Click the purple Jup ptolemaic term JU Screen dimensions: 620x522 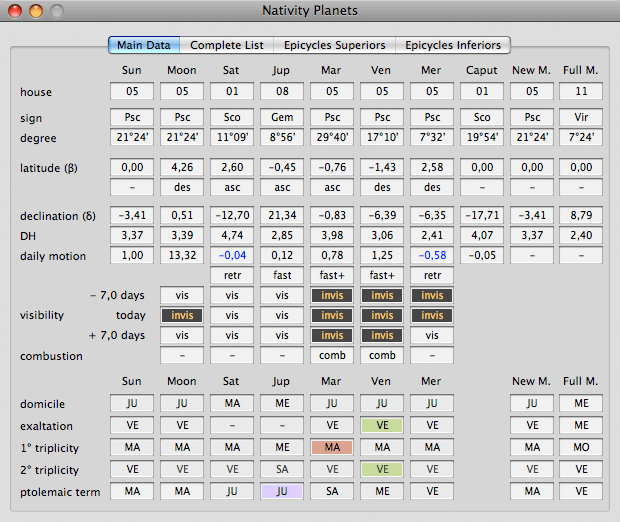(282, 491)
